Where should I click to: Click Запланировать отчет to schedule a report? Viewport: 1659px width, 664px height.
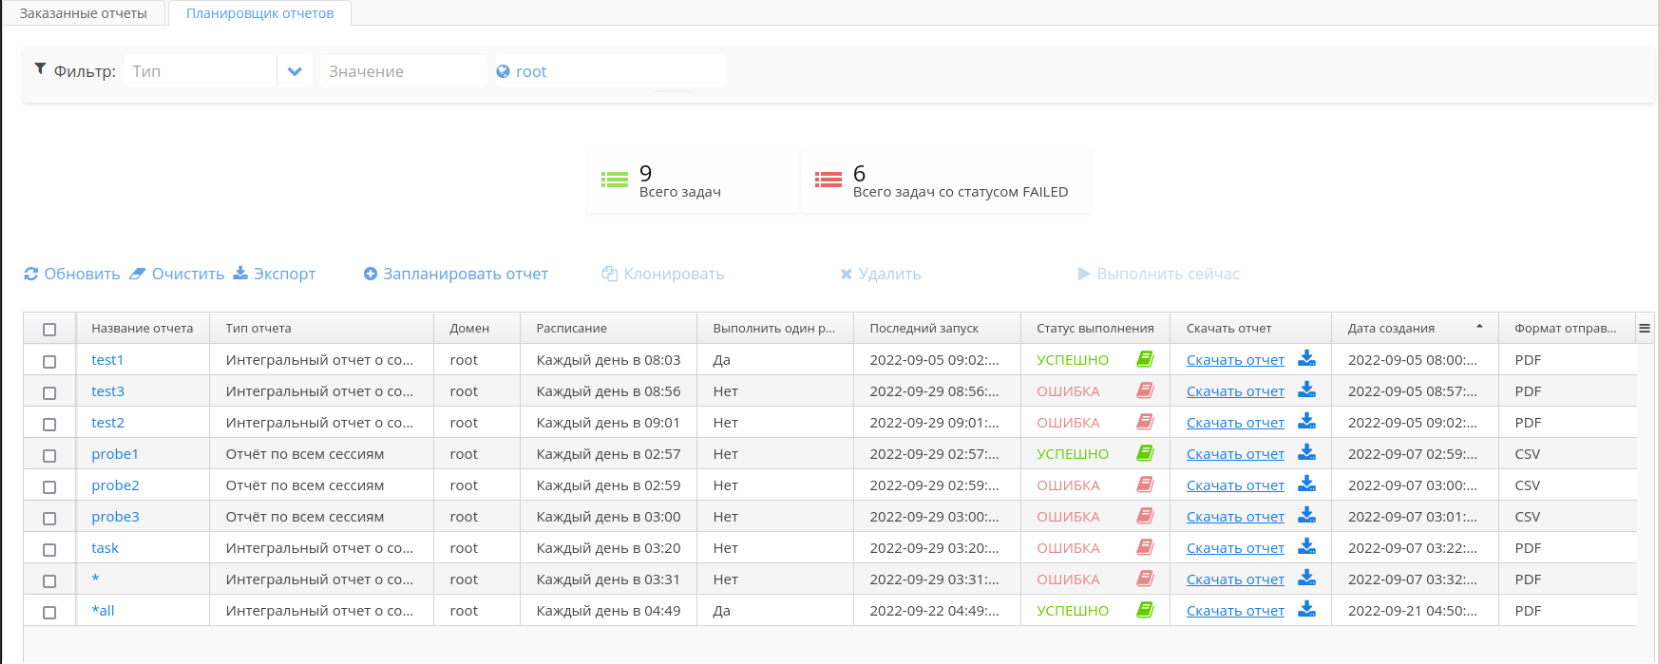456,274
